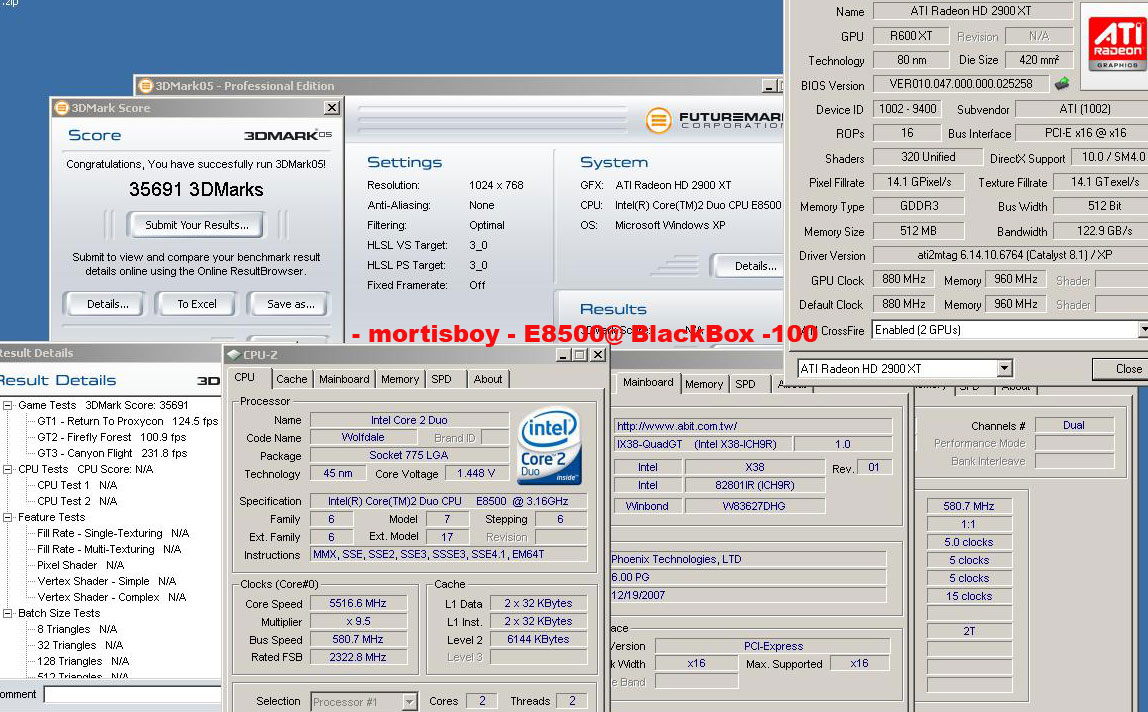Click the Multiplier x 9.5 value
Image resolution: width=1148 pixels, height=712 pixels.
[357, 621]
